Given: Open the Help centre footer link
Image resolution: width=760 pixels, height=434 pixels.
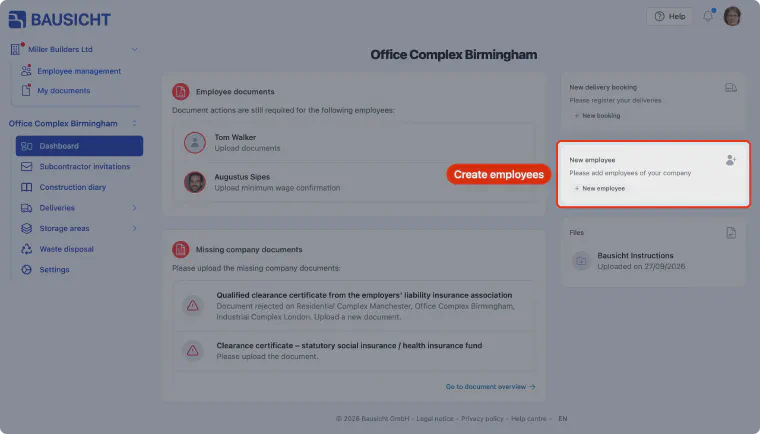Looking at the screenshot, I should (x=528, y=418).
